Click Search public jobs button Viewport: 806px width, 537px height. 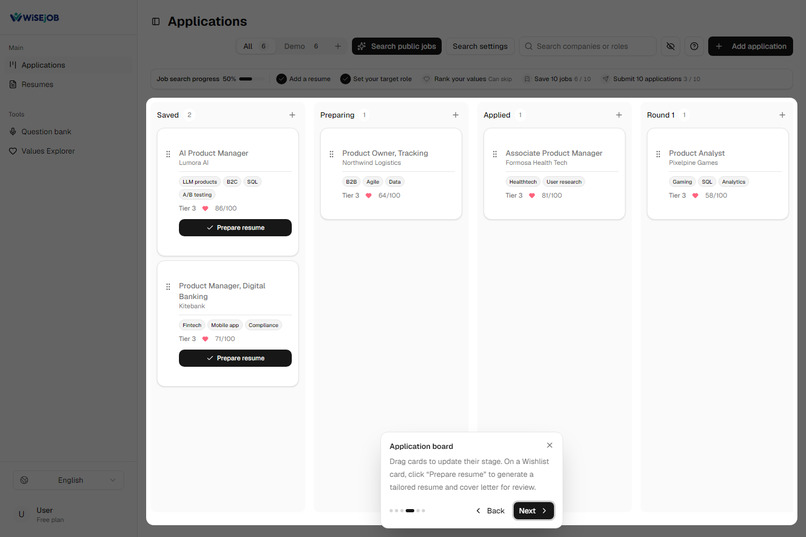pos(397,46)
